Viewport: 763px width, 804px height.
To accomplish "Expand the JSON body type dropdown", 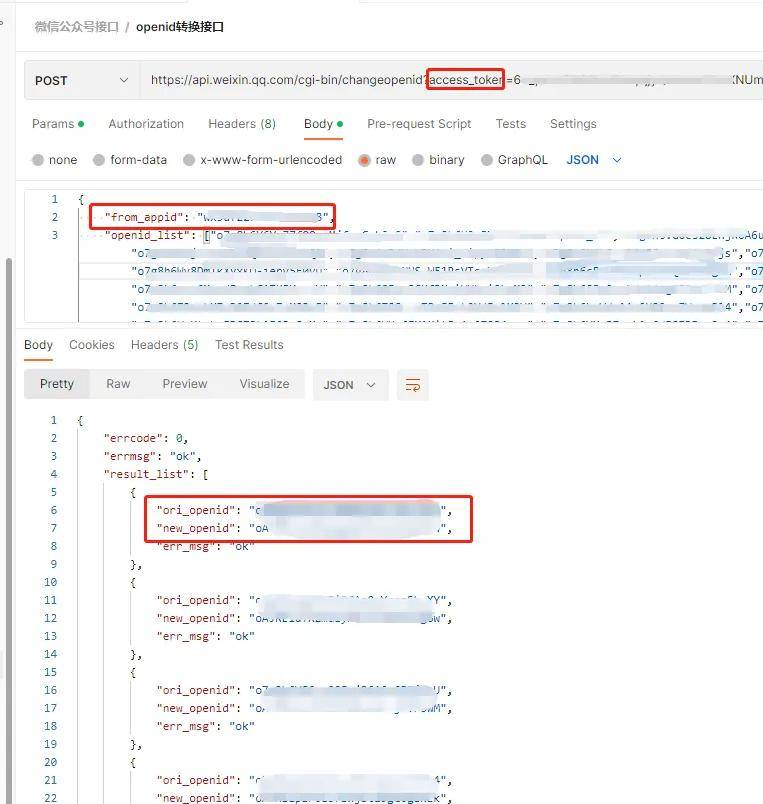I will [x=594, y=160].
